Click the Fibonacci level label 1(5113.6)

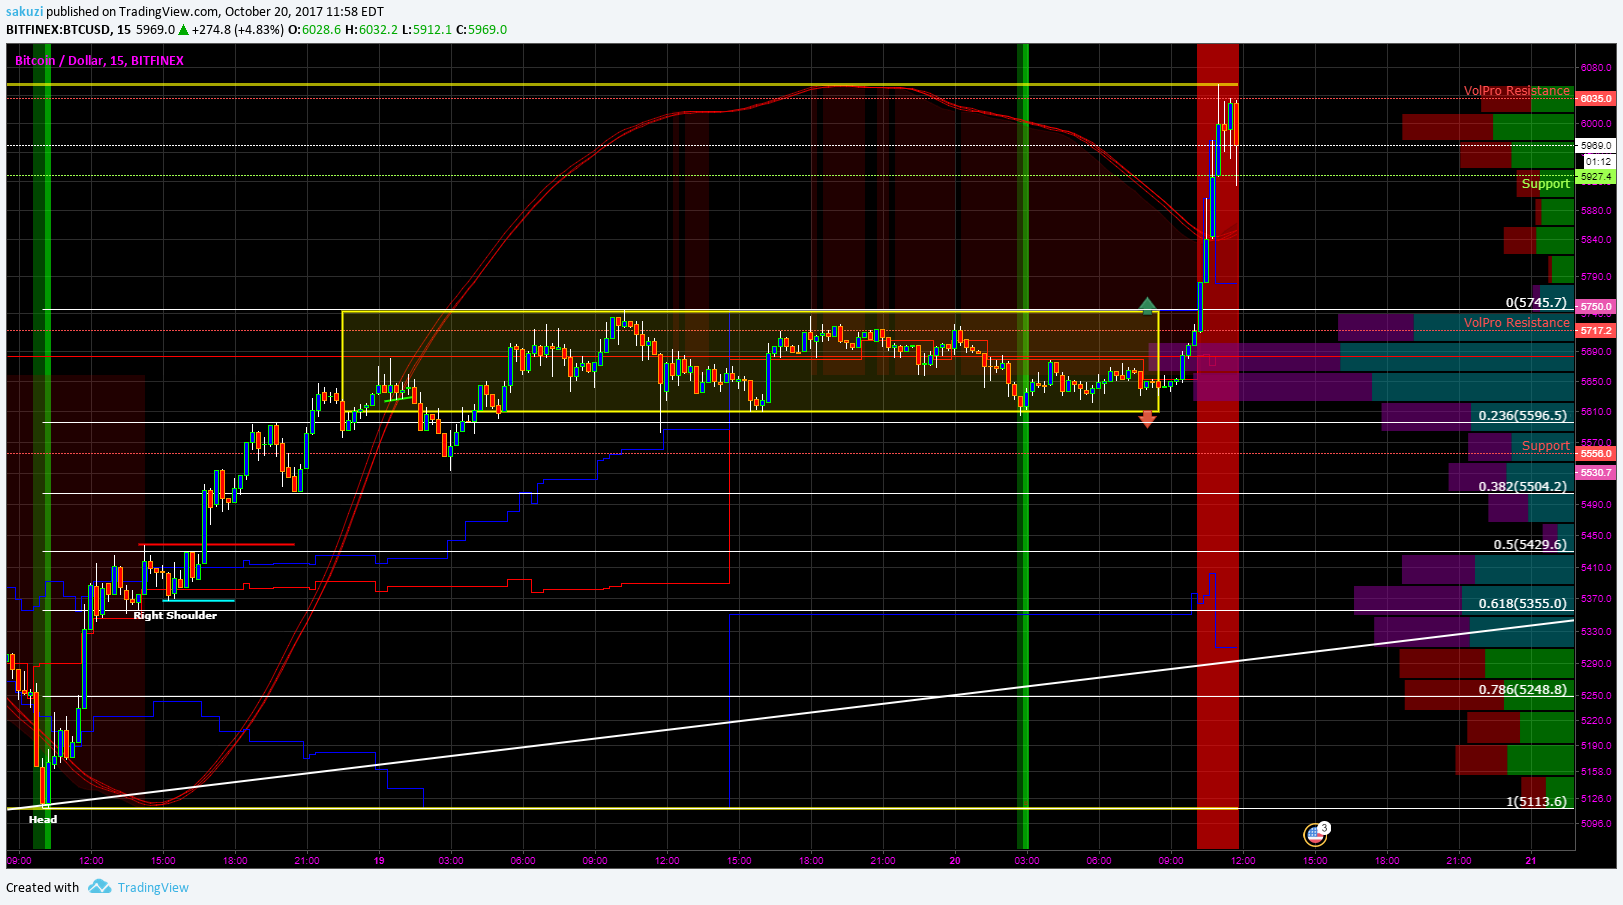[1536, 802]
